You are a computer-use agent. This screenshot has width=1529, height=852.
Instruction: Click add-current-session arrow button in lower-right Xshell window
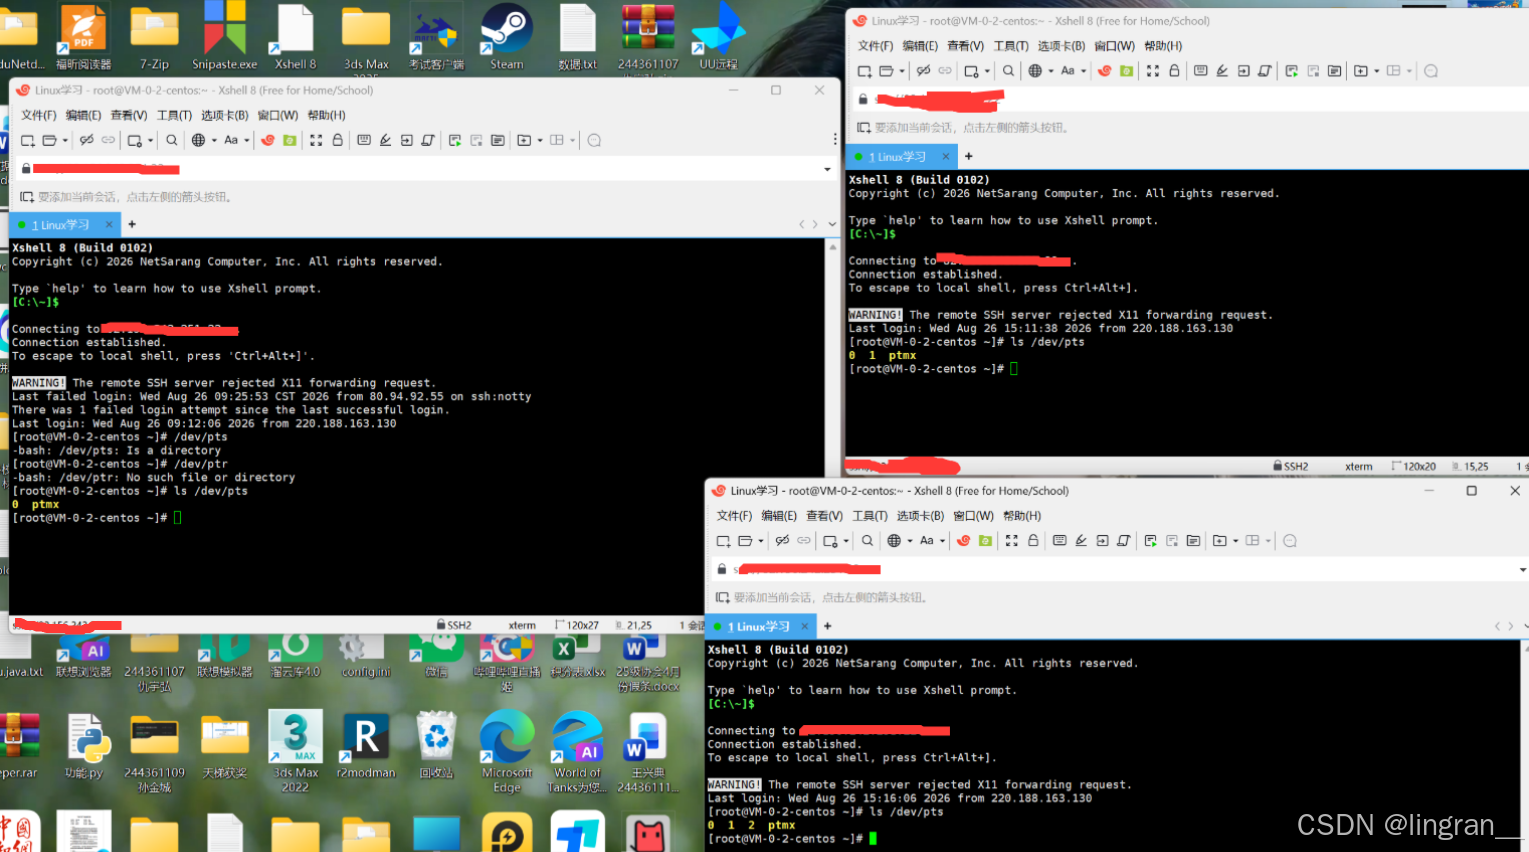tap(722, 597)
